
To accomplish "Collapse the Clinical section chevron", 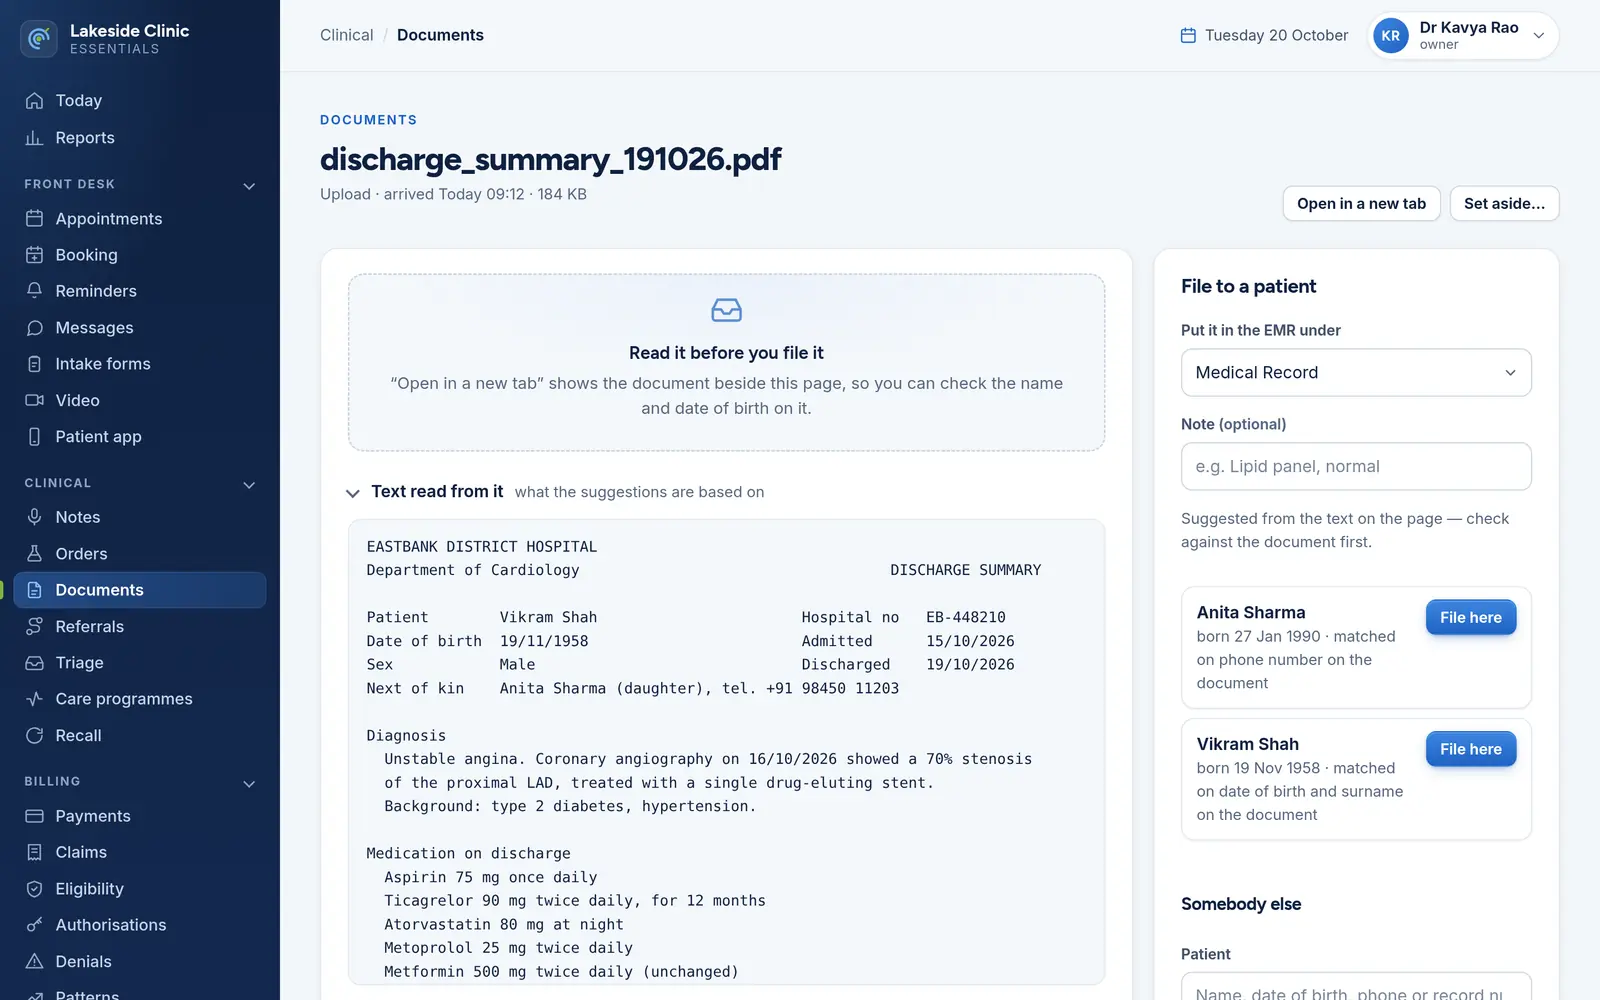I will point(249,485).
